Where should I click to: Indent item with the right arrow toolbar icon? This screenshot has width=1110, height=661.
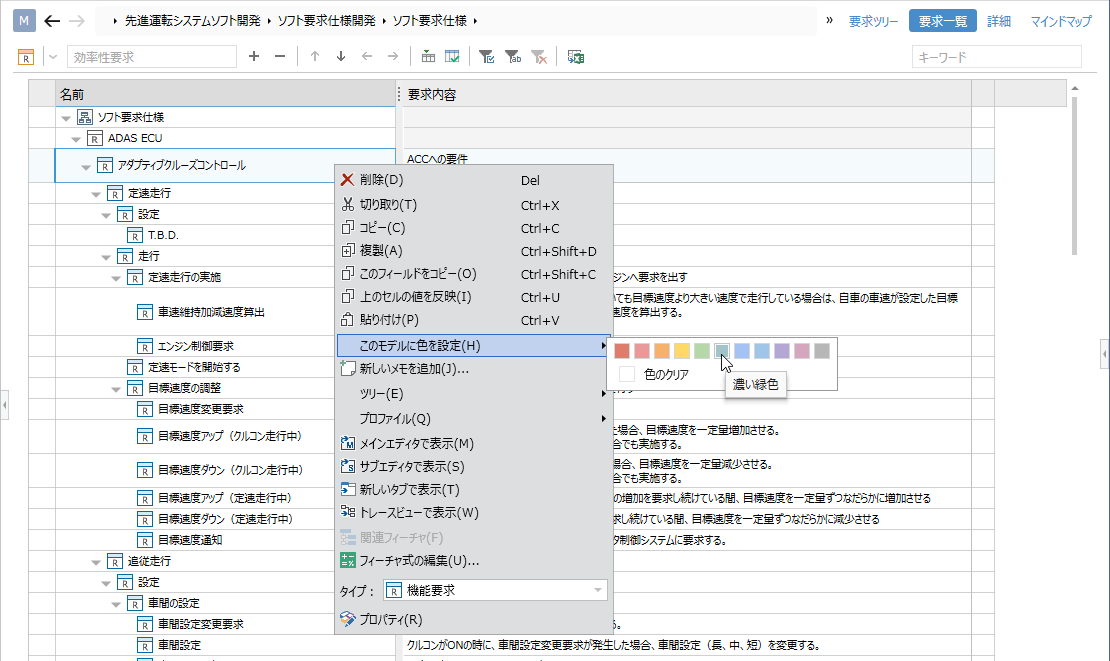point(393,57)
